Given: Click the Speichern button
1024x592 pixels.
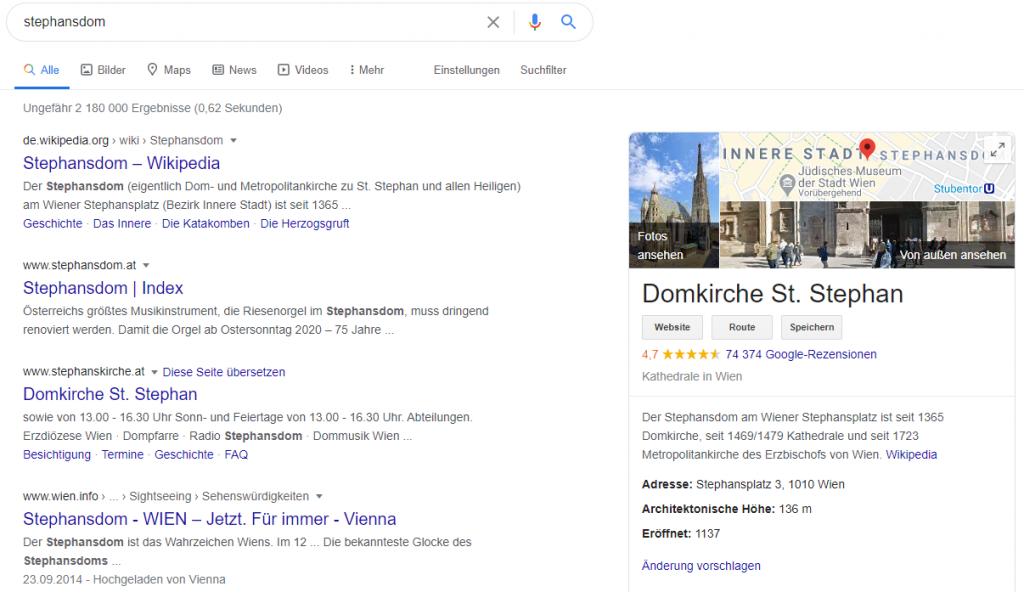Looking at the screenshot, I should click(x=812, y=327).
